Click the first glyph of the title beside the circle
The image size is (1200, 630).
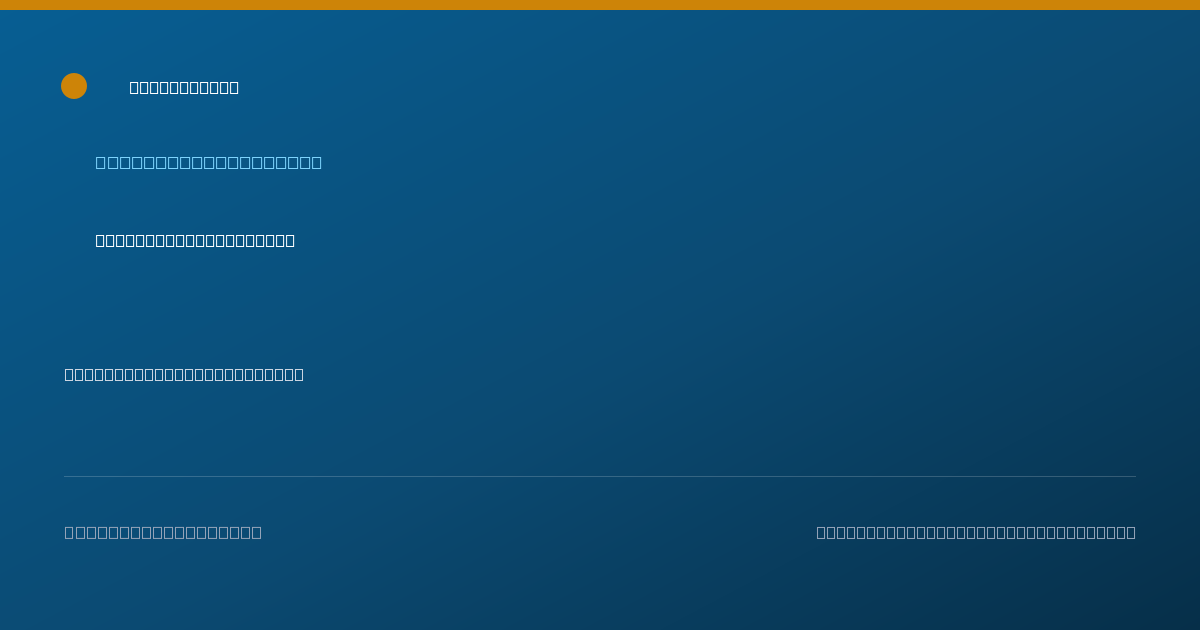pyautogui.click(x=135, y=87)
